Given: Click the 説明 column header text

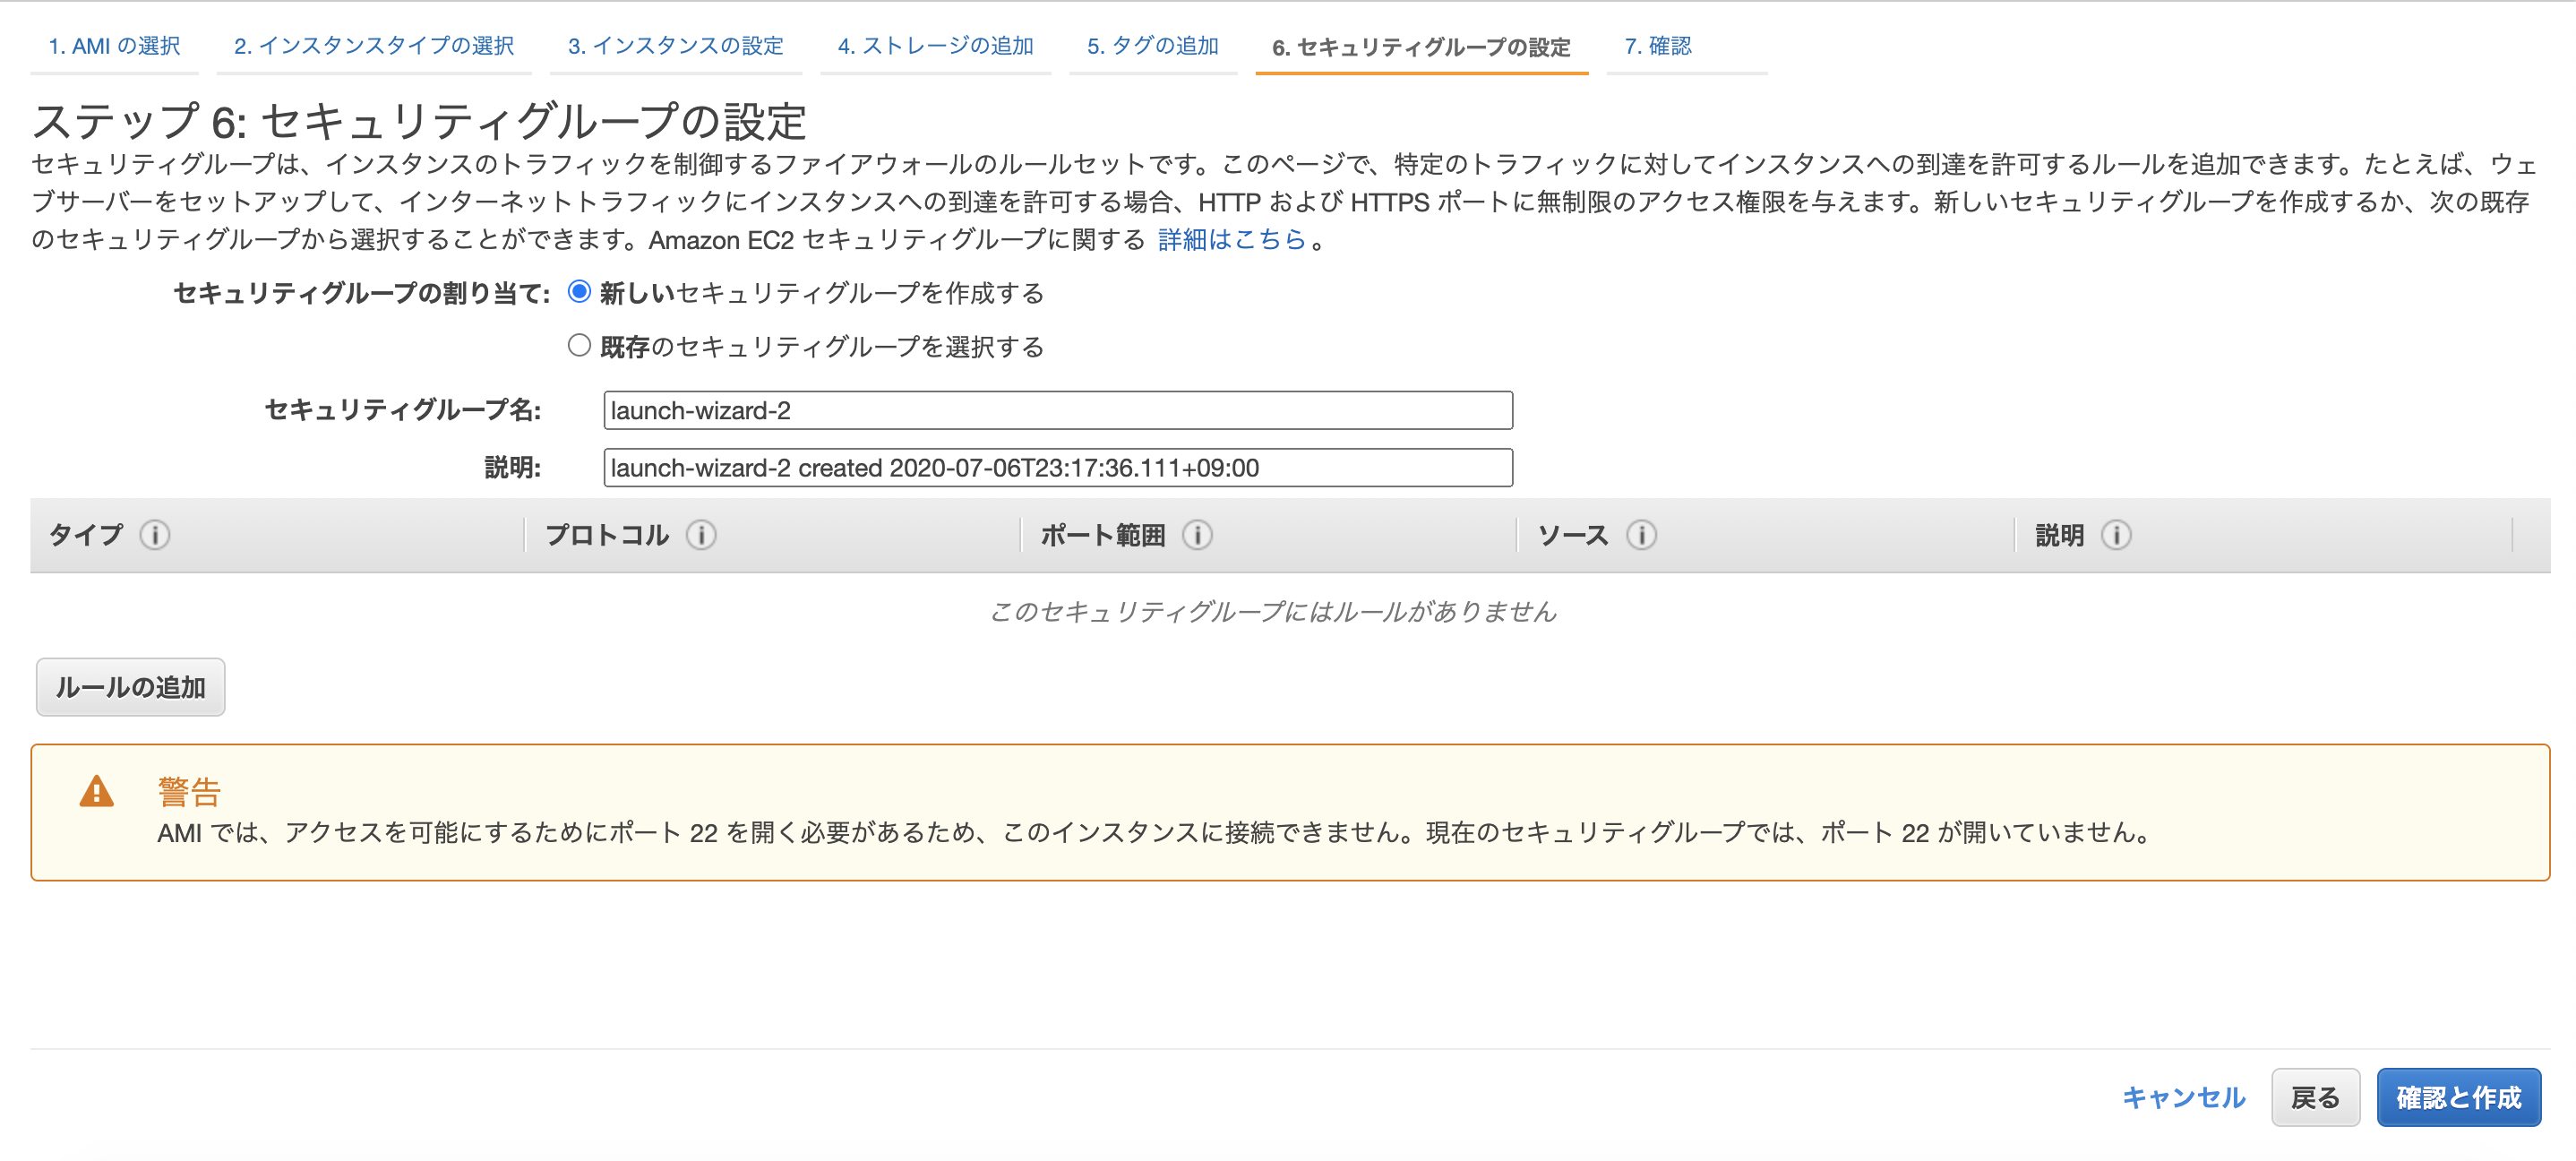Looking at the screenshot, I should (2060, 535).
